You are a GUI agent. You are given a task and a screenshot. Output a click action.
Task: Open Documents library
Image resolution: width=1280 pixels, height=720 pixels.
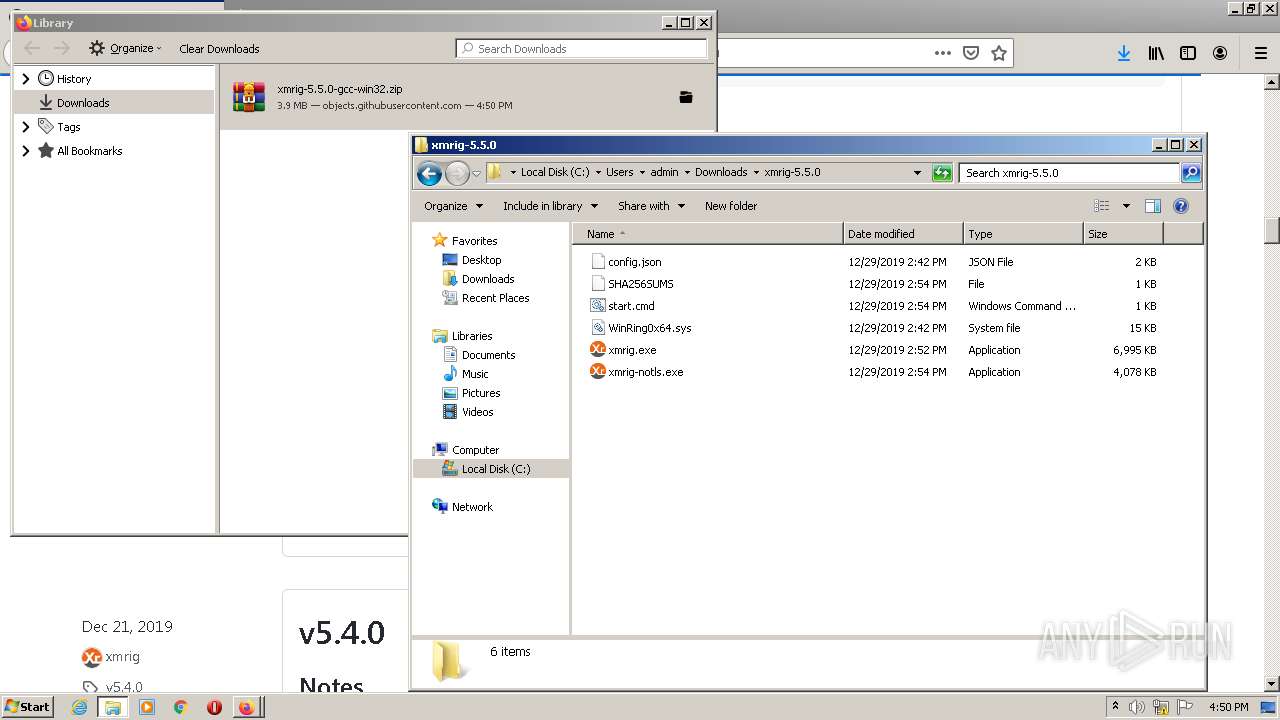pos(488,355)
